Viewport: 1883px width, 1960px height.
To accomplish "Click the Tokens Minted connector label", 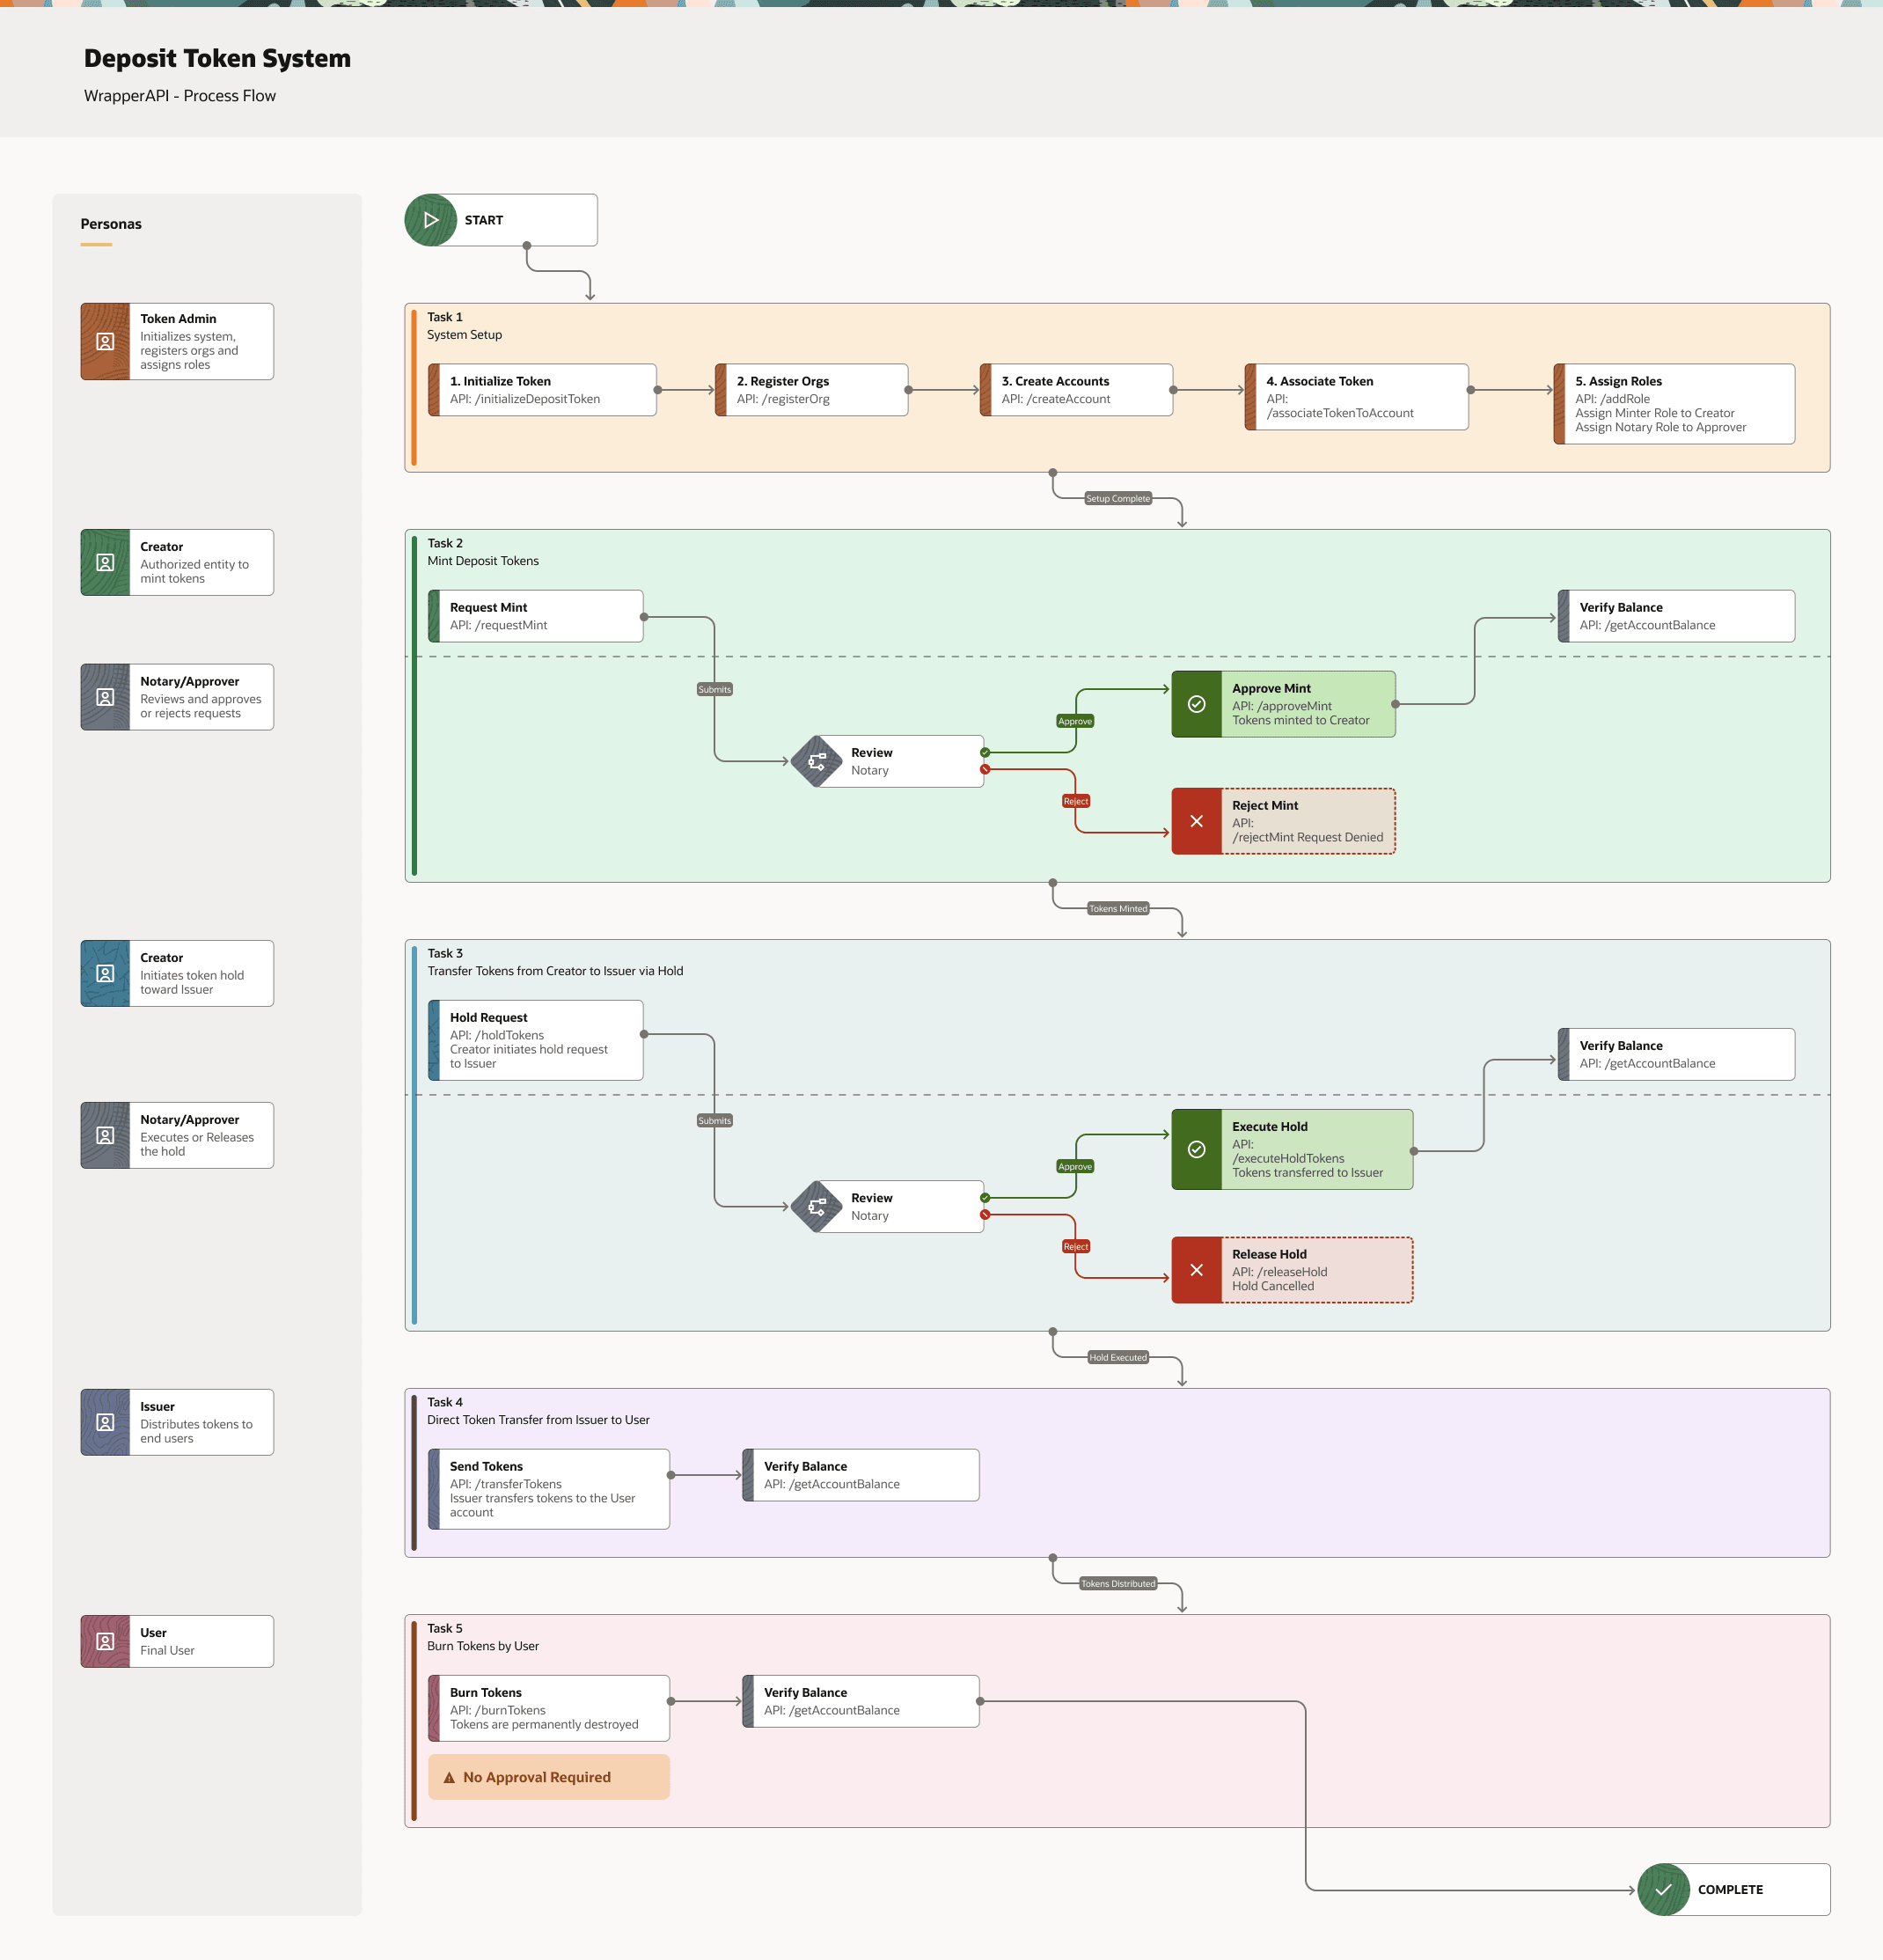I will pos(1118,908).
